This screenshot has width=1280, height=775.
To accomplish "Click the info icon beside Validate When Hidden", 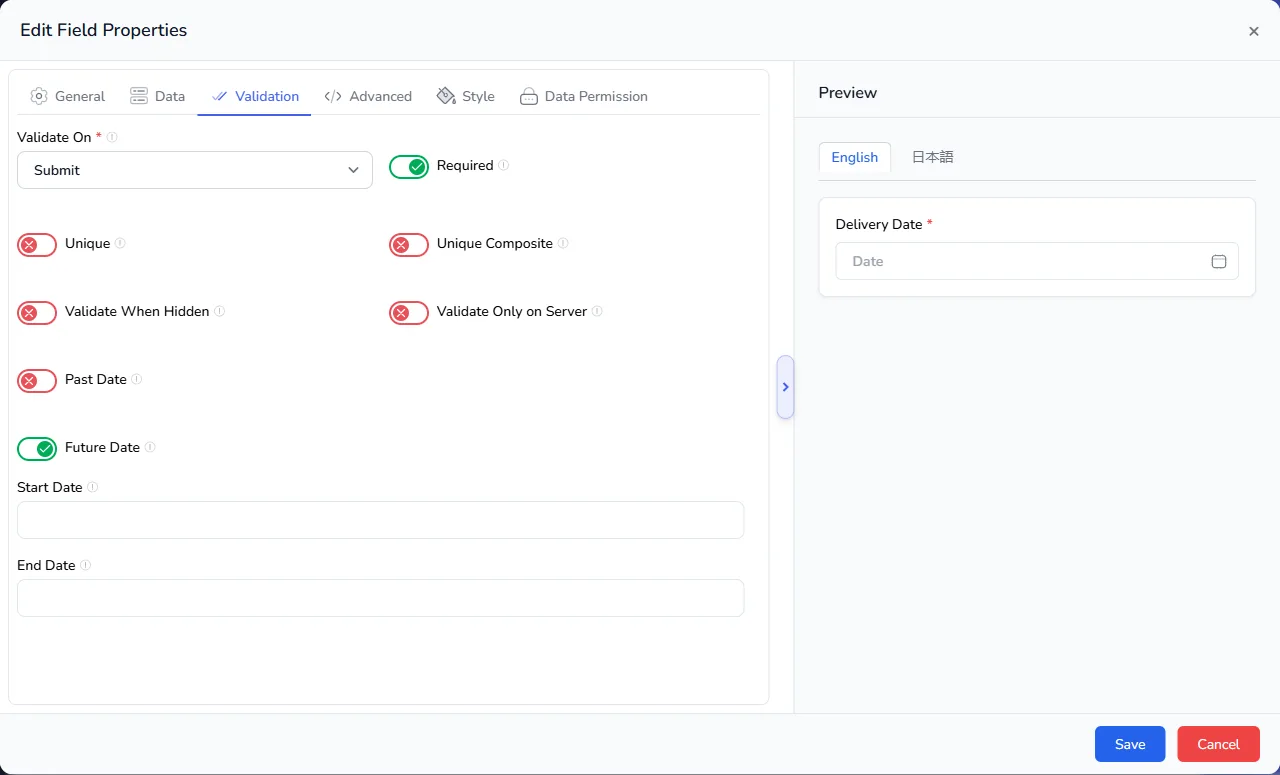I will 220,311.
